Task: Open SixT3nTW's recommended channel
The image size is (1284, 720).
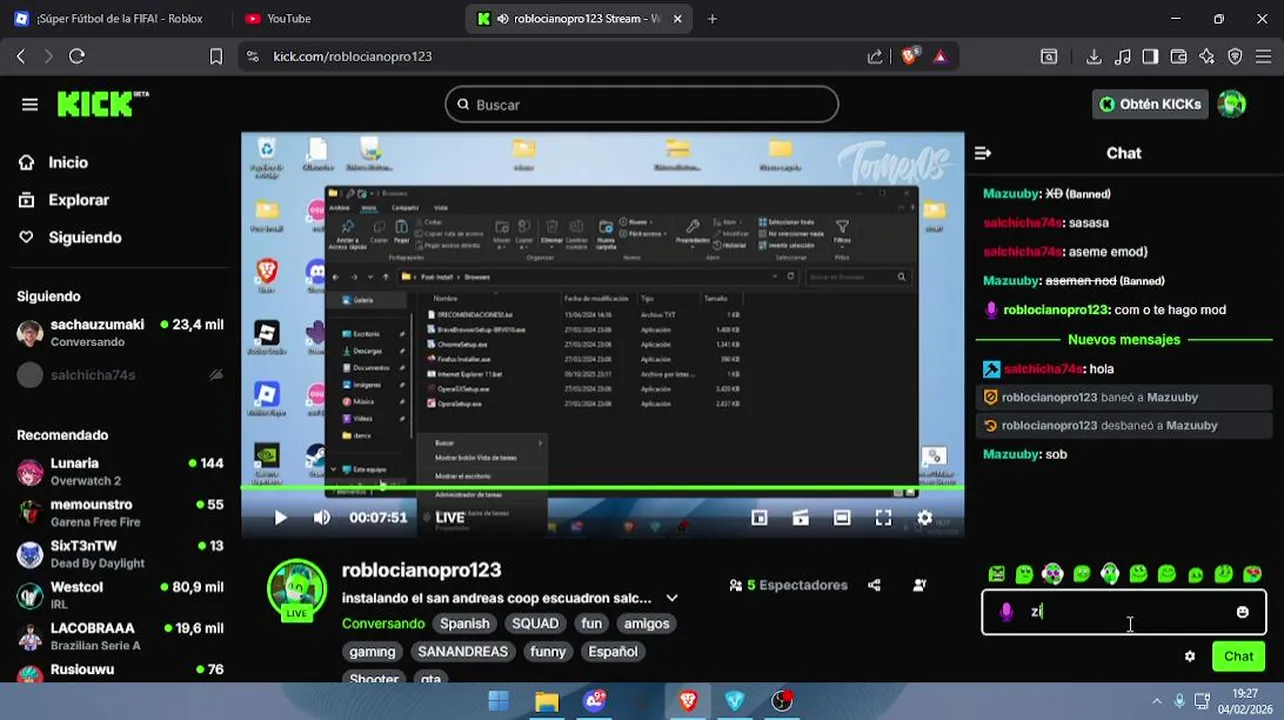Action: coord(120,553)
